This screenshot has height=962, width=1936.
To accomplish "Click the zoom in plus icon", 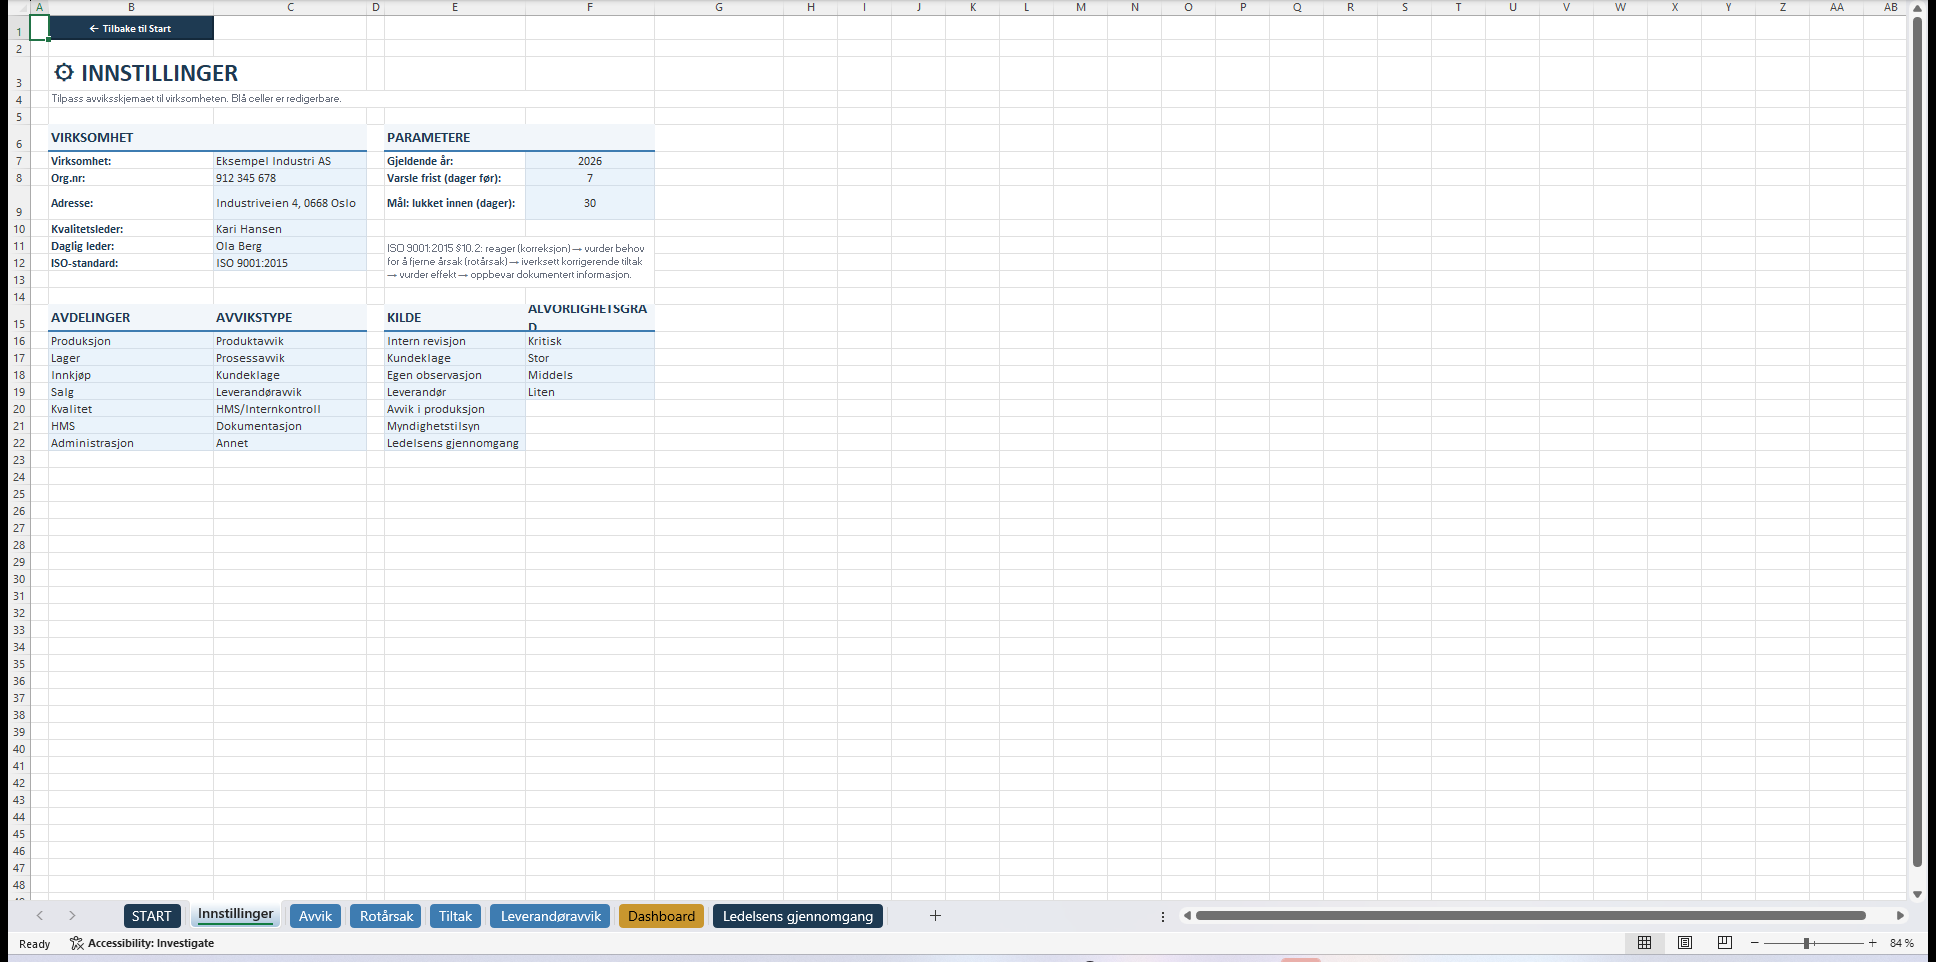I will pyautogui.click(x=1872, y=943).
